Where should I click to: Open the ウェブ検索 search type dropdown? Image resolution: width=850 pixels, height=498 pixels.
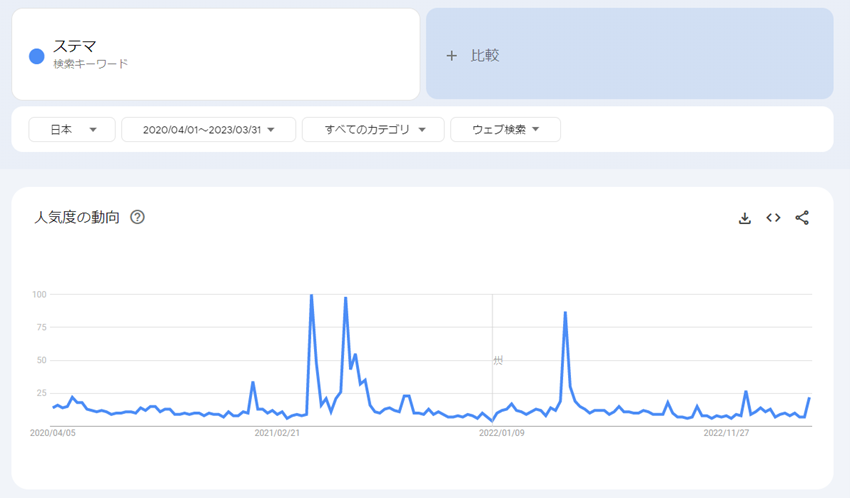[x=505, y=130]
